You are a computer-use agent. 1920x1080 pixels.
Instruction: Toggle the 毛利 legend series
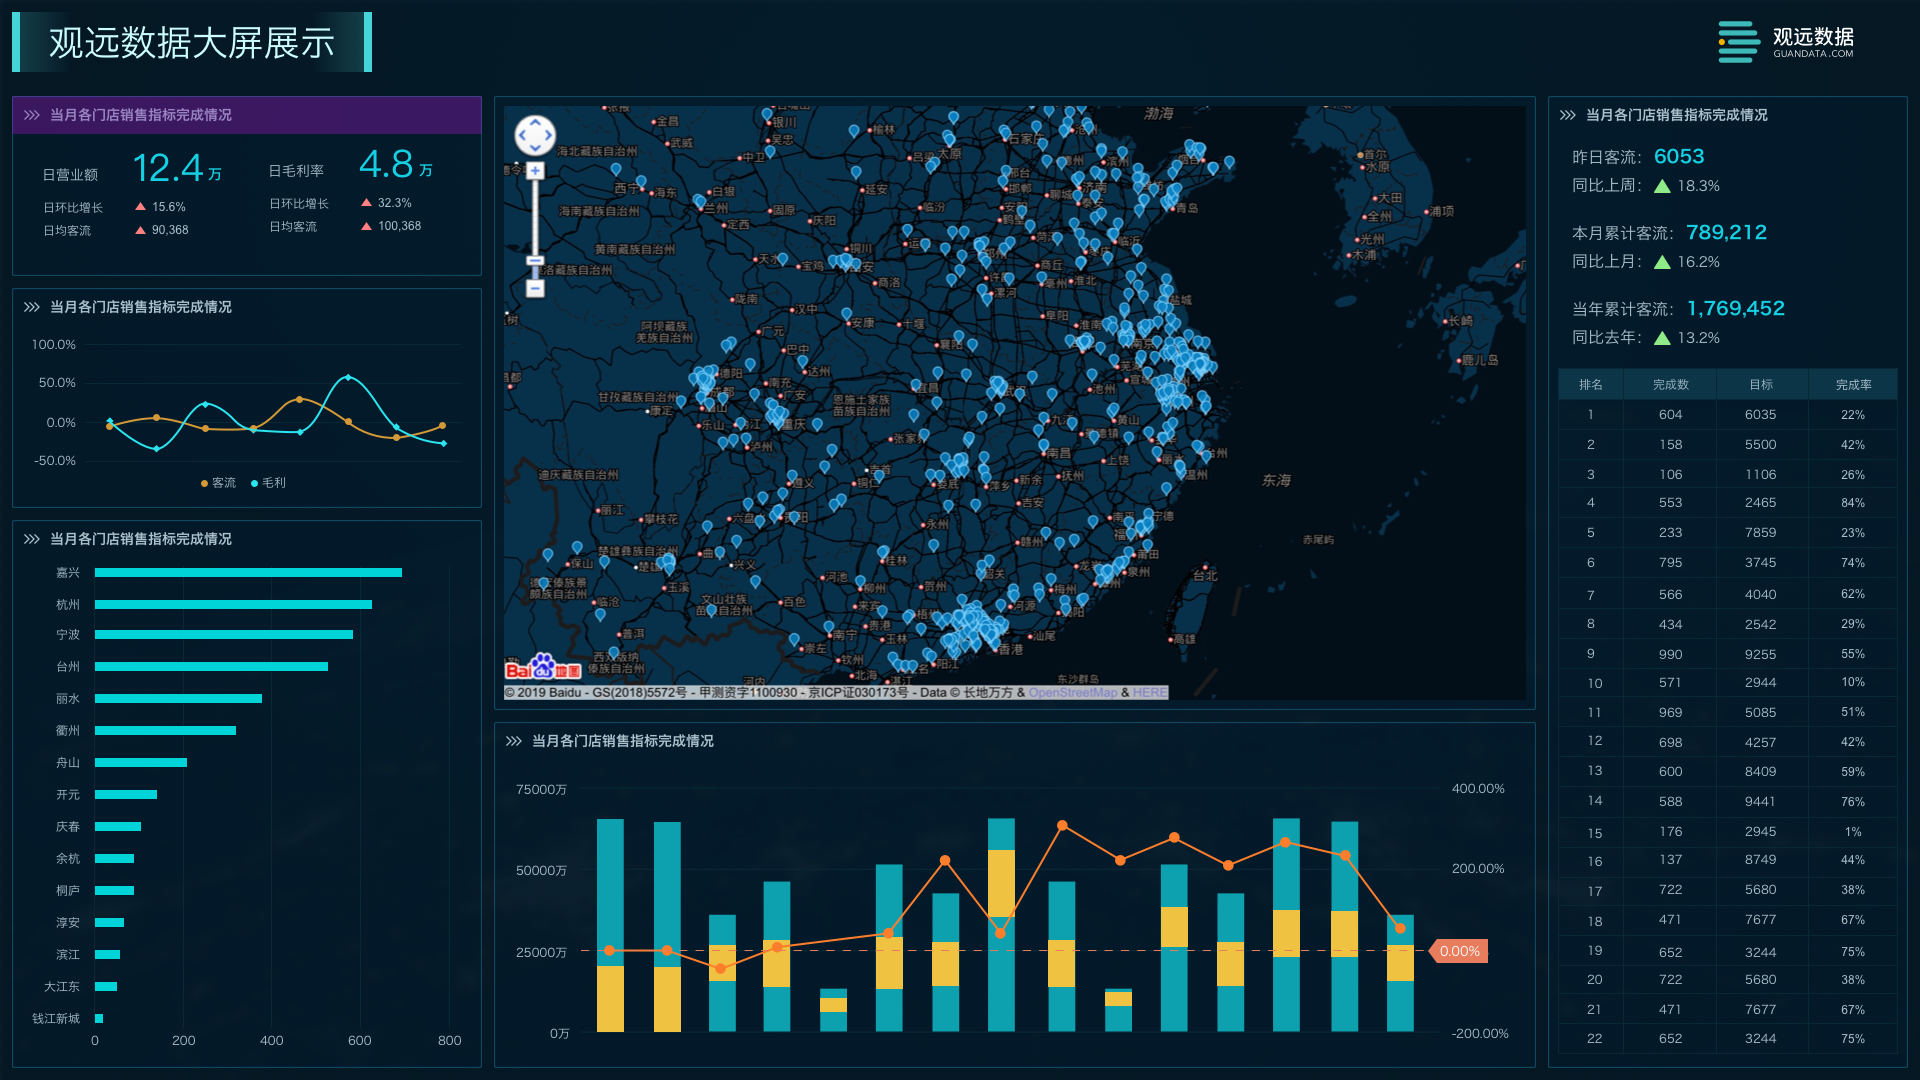(268, 483)
